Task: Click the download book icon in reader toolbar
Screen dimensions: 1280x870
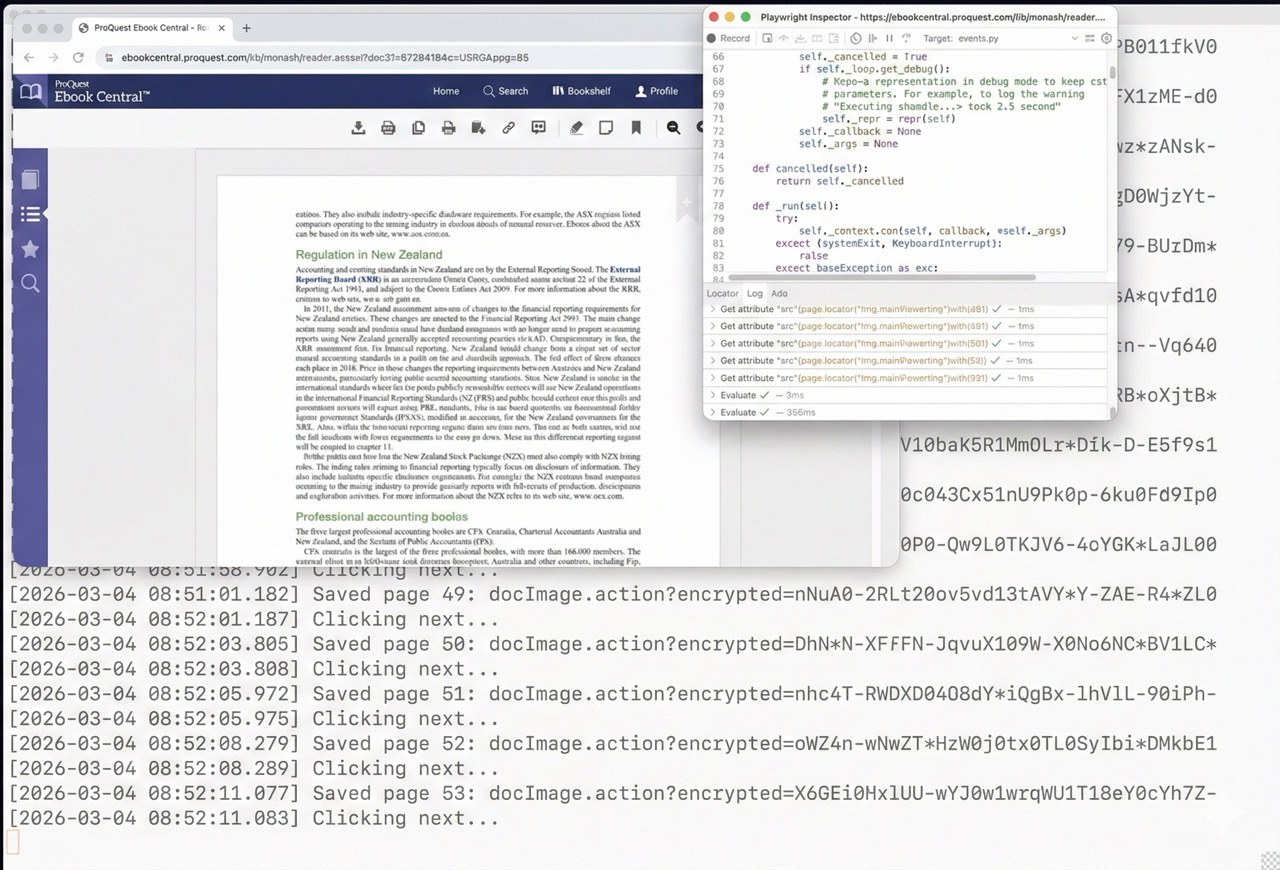Action: 358,128
